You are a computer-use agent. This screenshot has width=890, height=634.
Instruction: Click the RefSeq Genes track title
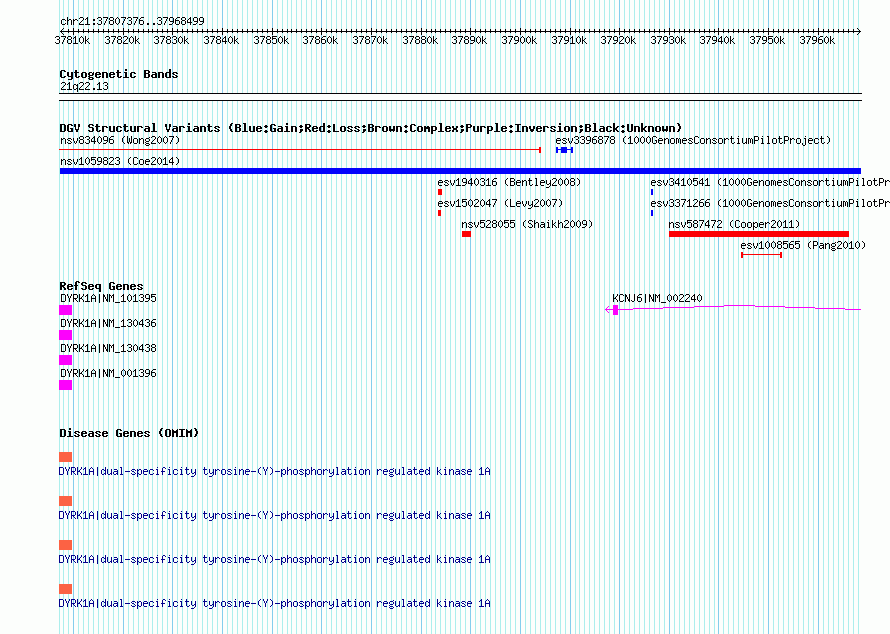pos(101,286)
